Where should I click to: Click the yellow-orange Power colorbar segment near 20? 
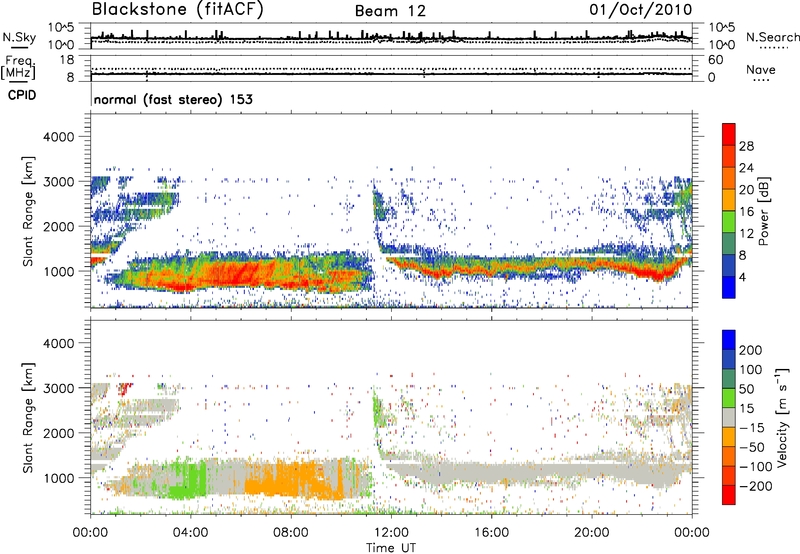coord(729,200)
